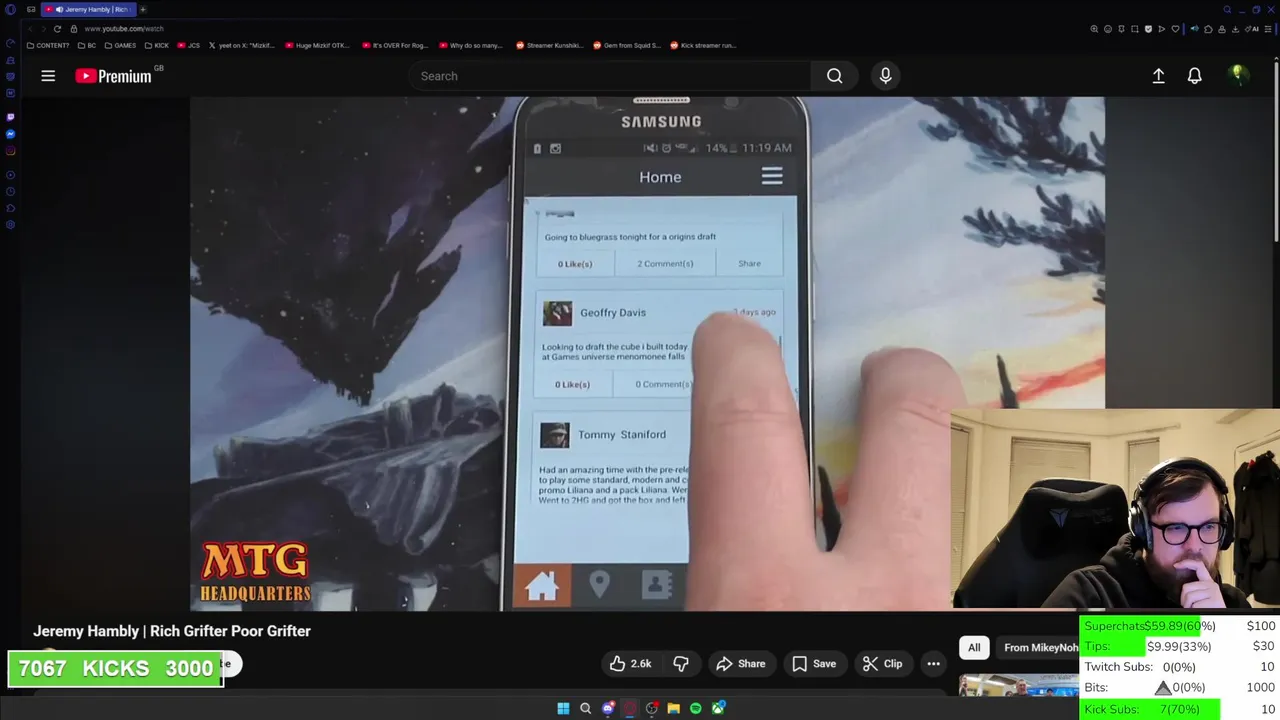This screenshot has width=1280, height=720.
Task: Open Opera GX from the taskbar
Action: coord(629,708)
